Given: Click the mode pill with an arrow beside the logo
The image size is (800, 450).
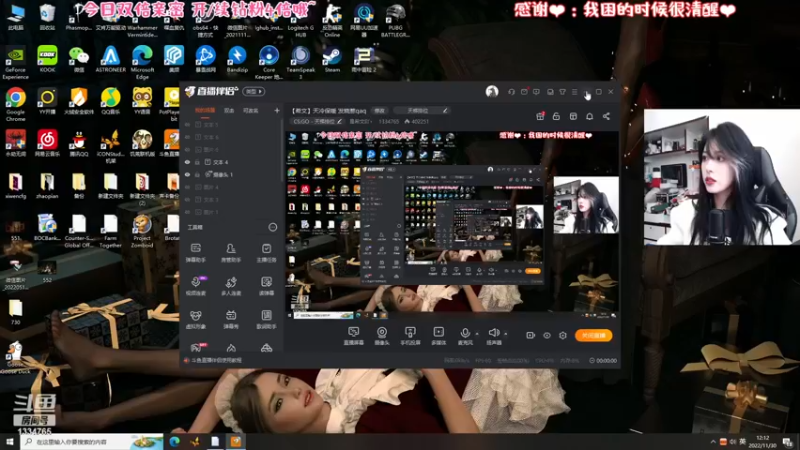Looking at the screenshot, I should [254, 91].
